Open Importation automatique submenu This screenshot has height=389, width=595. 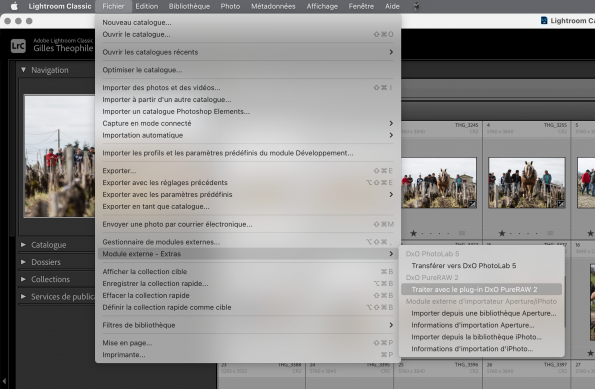click(248, 135)
